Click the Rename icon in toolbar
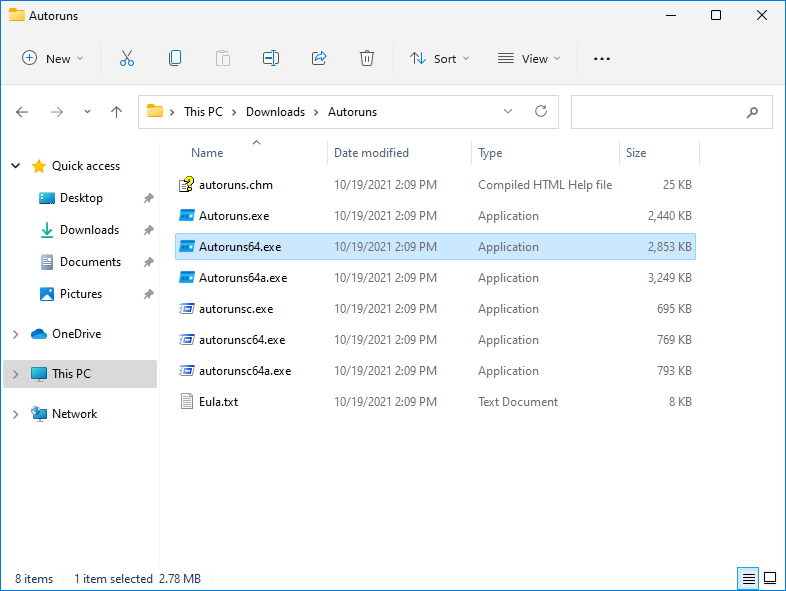 click(x=271, y=58)
